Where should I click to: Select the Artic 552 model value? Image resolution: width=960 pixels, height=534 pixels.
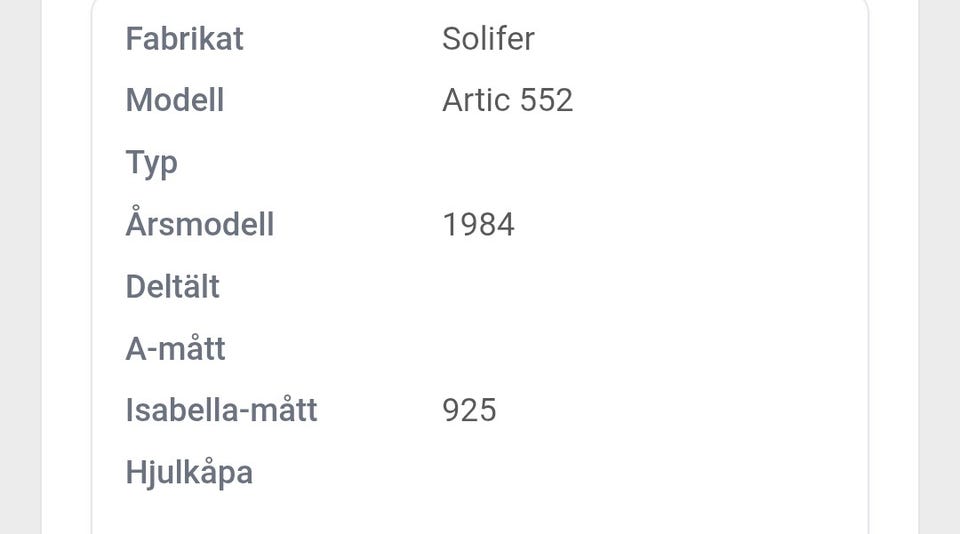(507, 101)
